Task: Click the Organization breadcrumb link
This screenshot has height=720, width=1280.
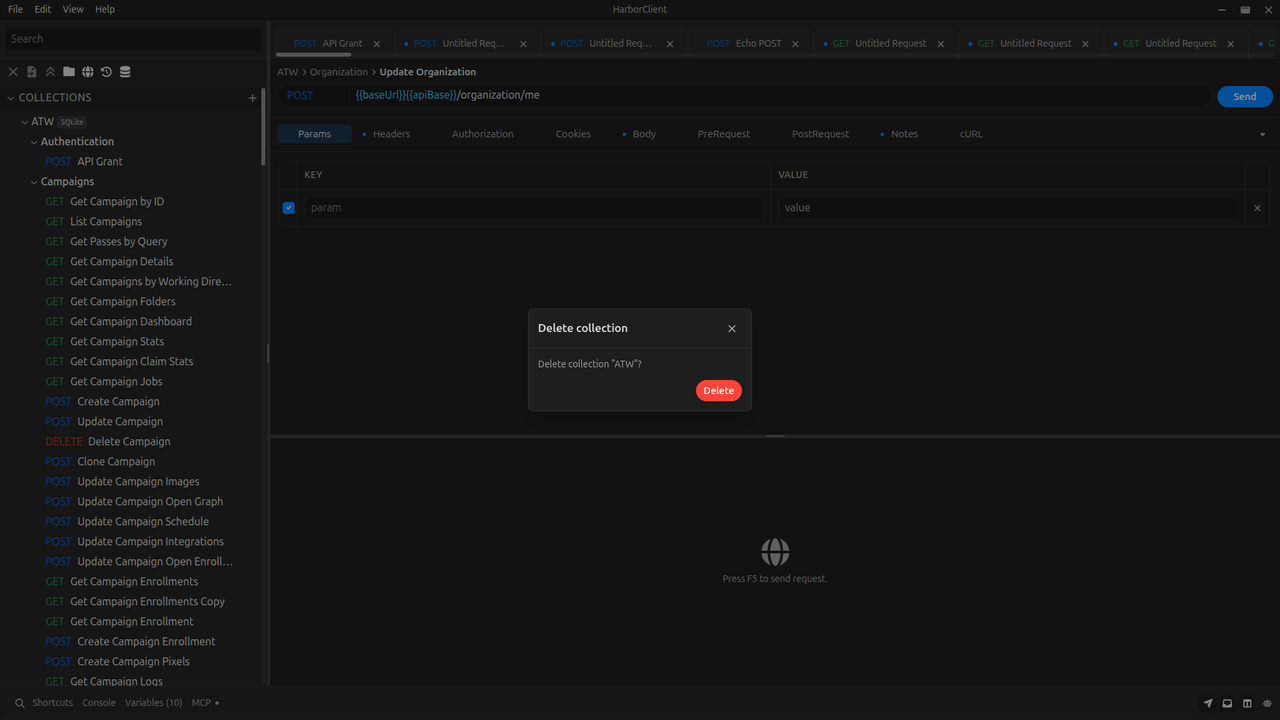Action: [339, 72]
